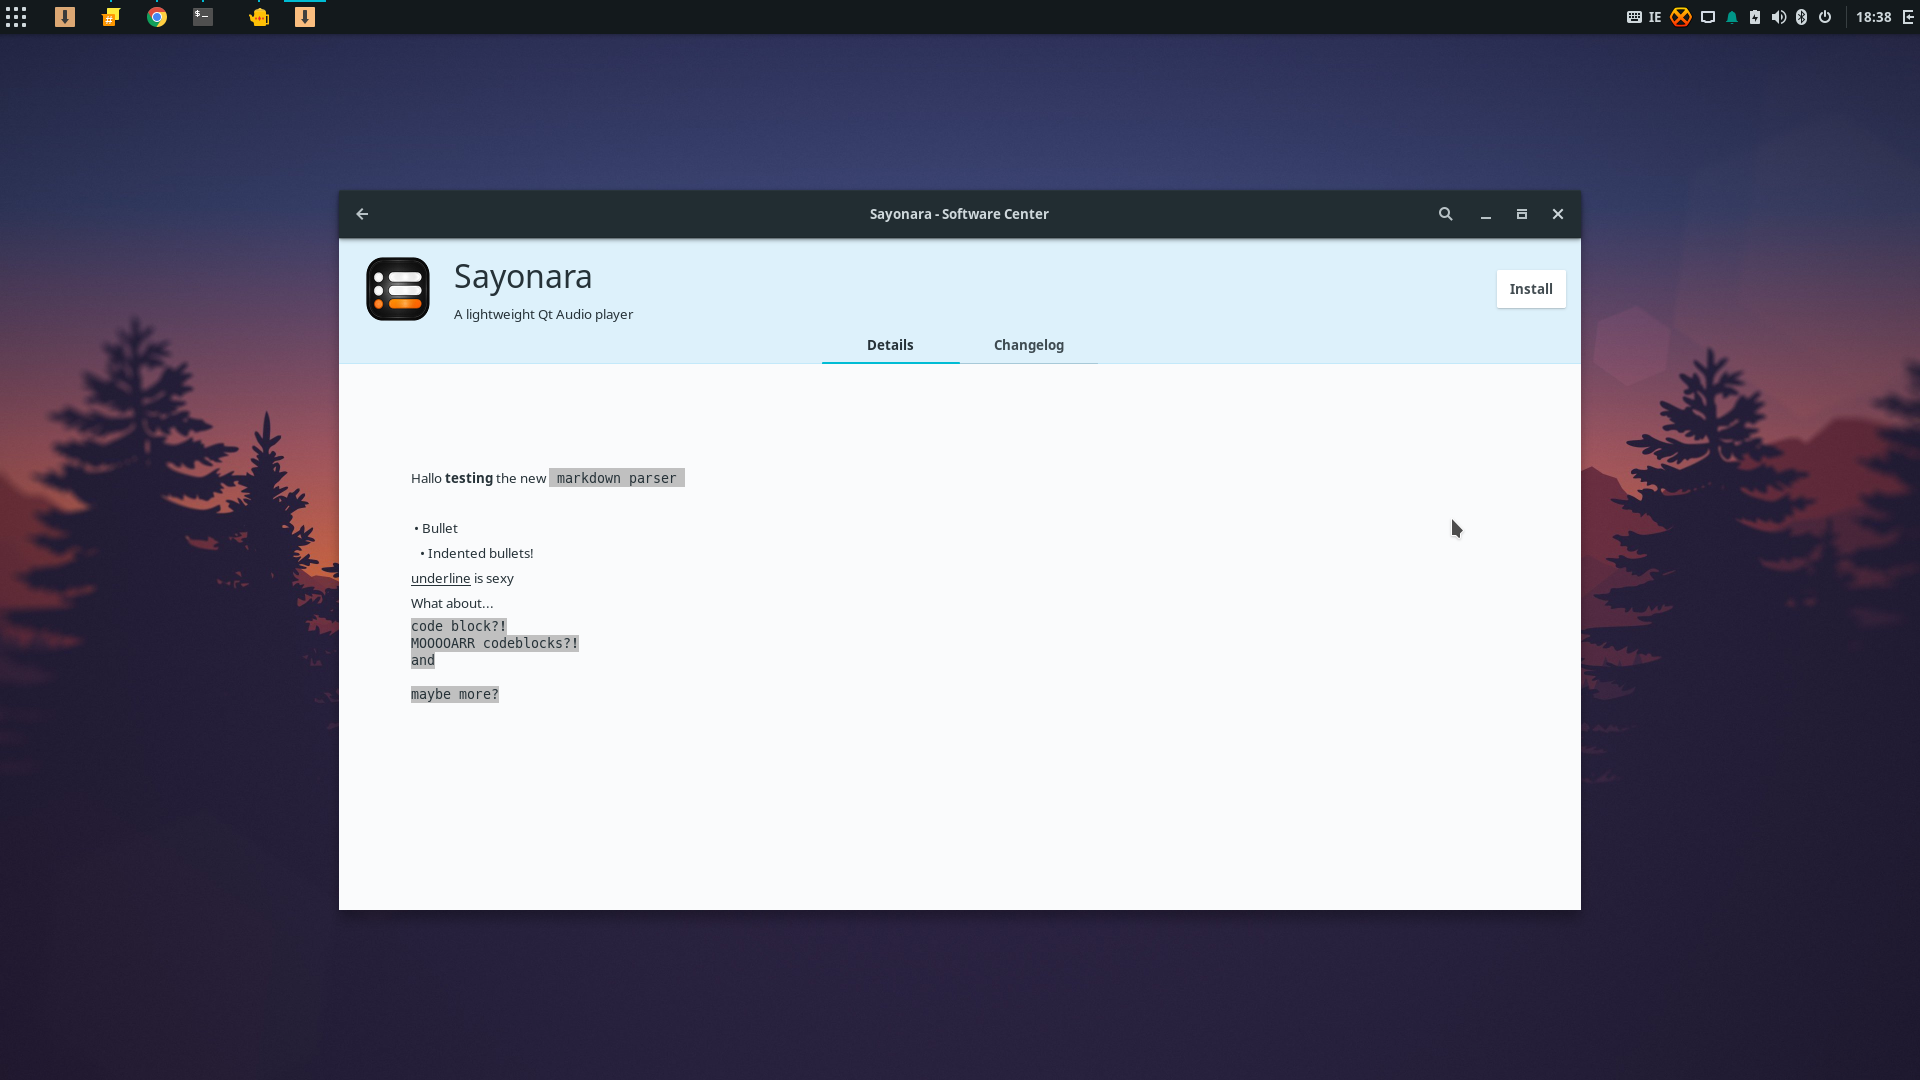Install the Sayonara application
This screenshot has width=1920, height=1080.
pos(1531,289)
